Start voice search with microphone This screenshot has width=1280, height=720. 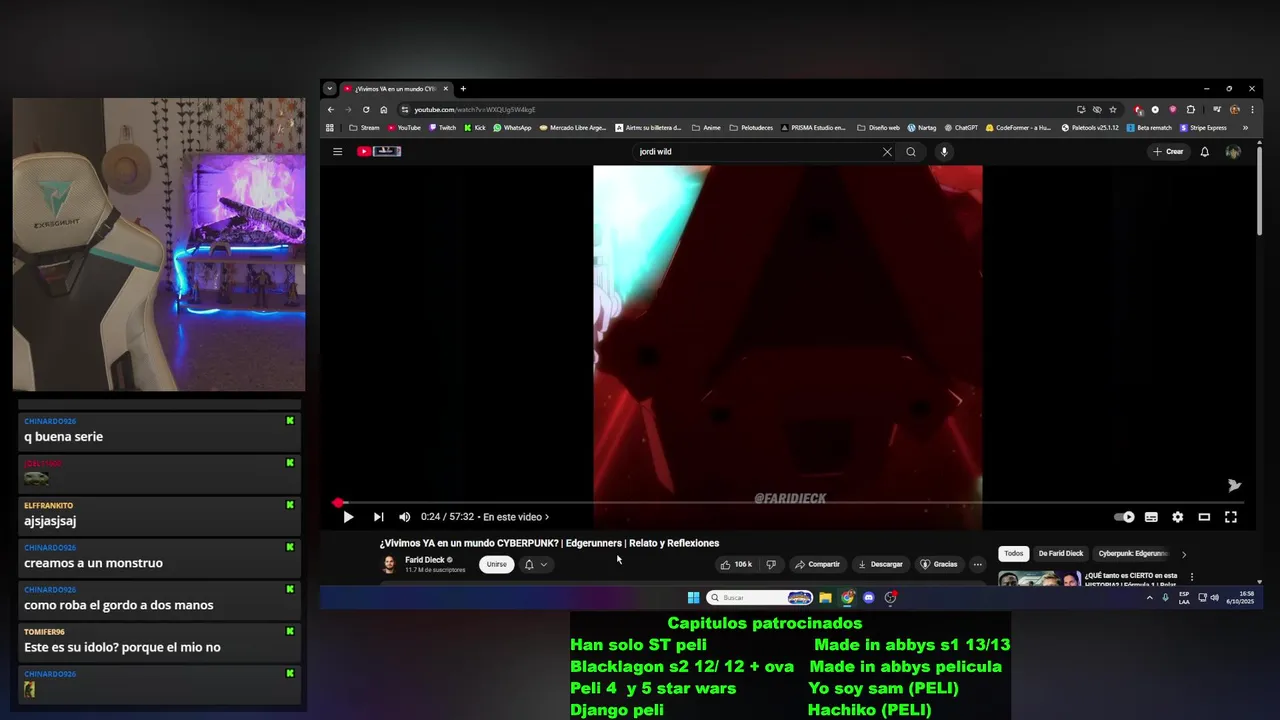coord(943,152)
